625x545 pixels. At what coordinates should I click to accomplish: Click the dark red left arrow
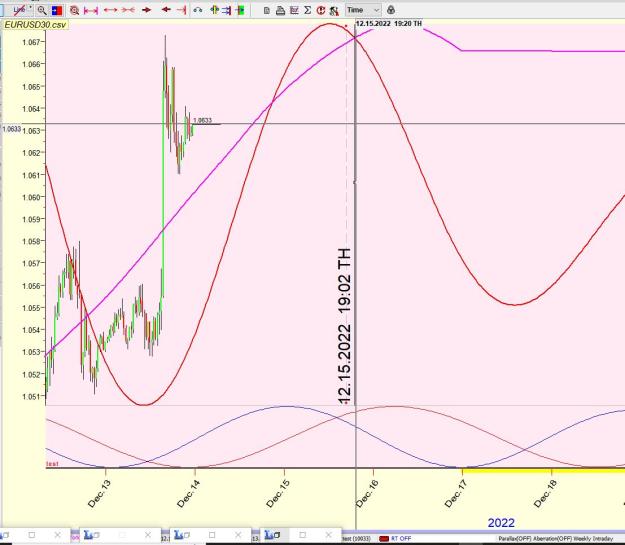[166, 10]
